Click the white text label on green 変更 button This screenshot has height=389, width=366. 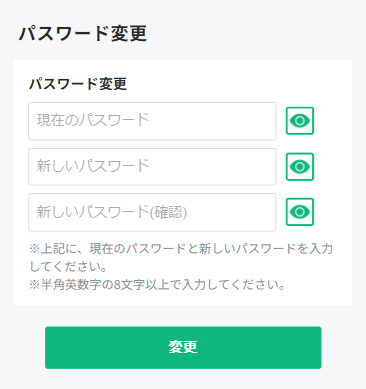(183, 347)
